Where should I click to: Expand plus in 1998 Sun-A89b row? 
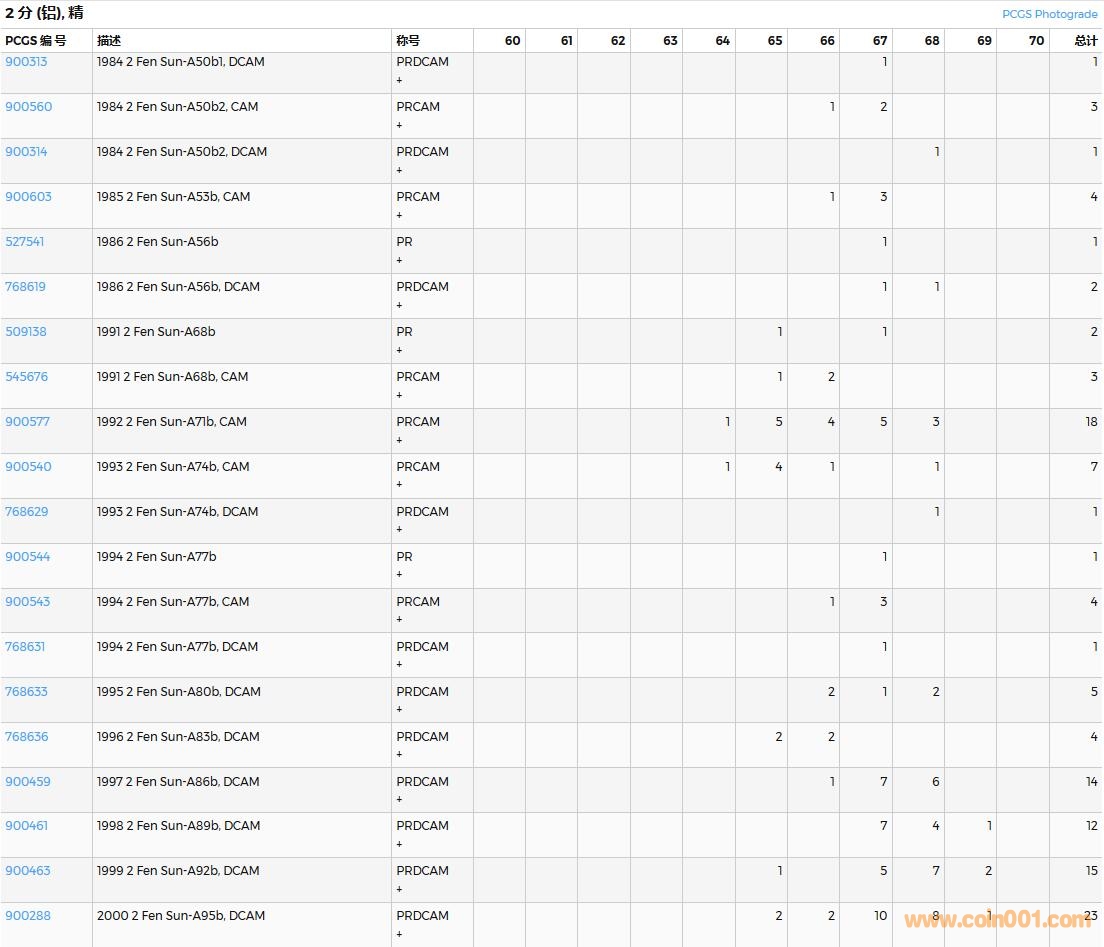pyautogui.click(x=400, y=844)
